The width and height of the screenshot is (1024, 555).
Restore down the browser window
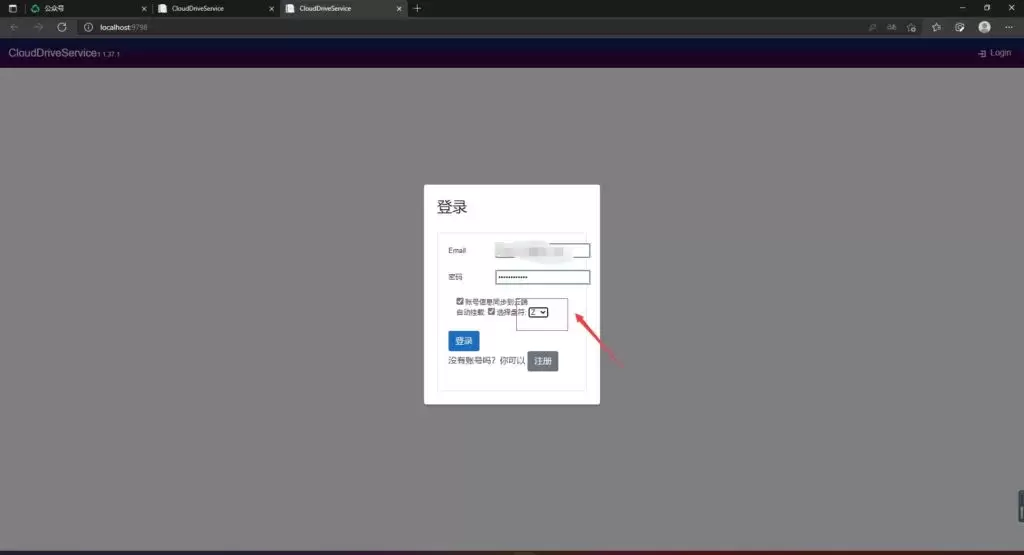(987, 8)
